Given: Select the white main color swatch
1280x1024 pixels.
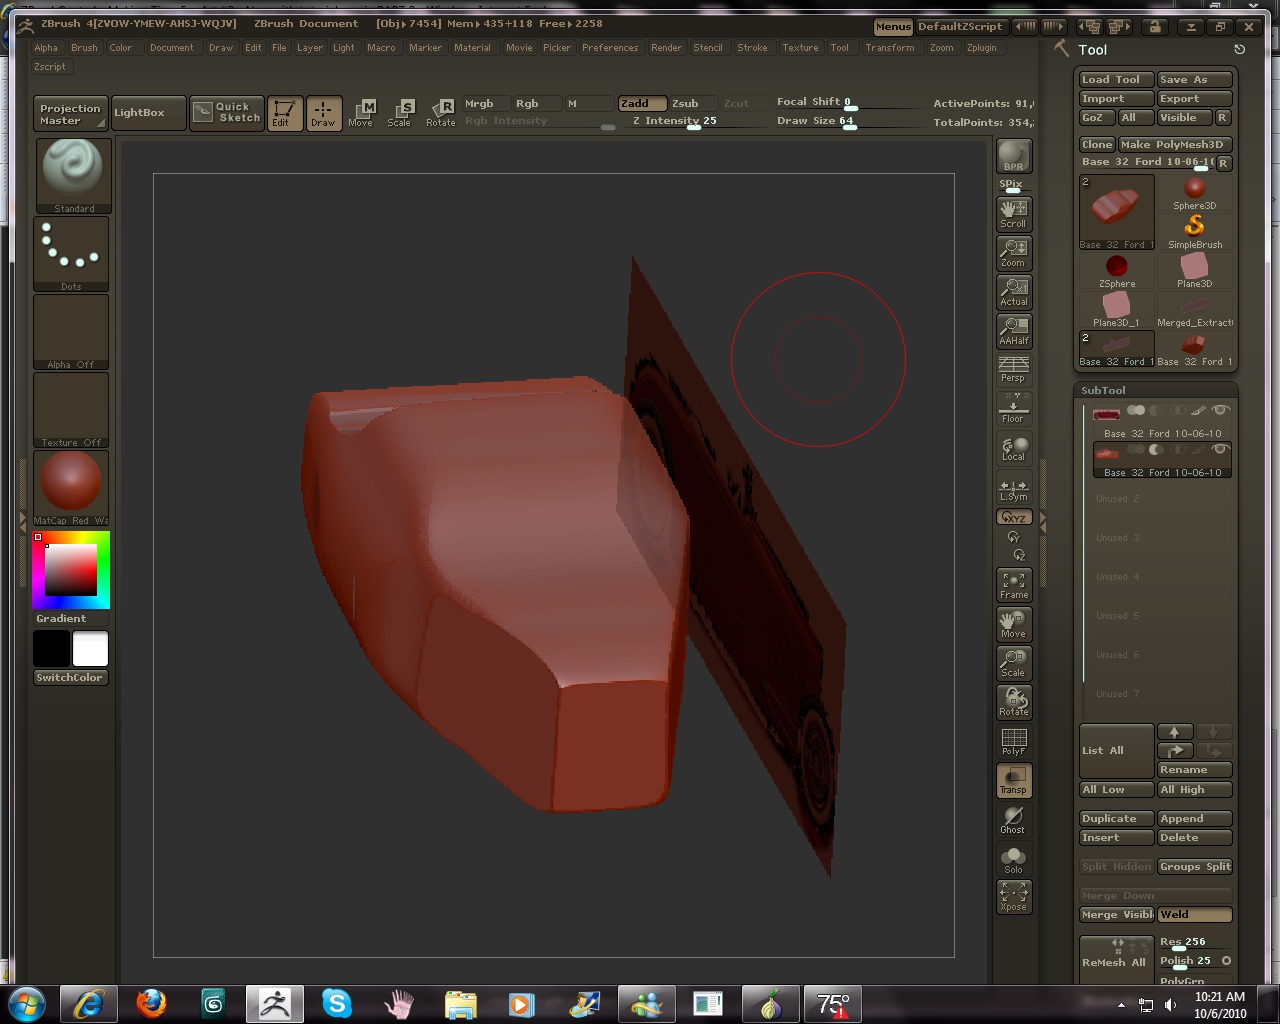Looking at the screenshot, I should coord(90,649).
